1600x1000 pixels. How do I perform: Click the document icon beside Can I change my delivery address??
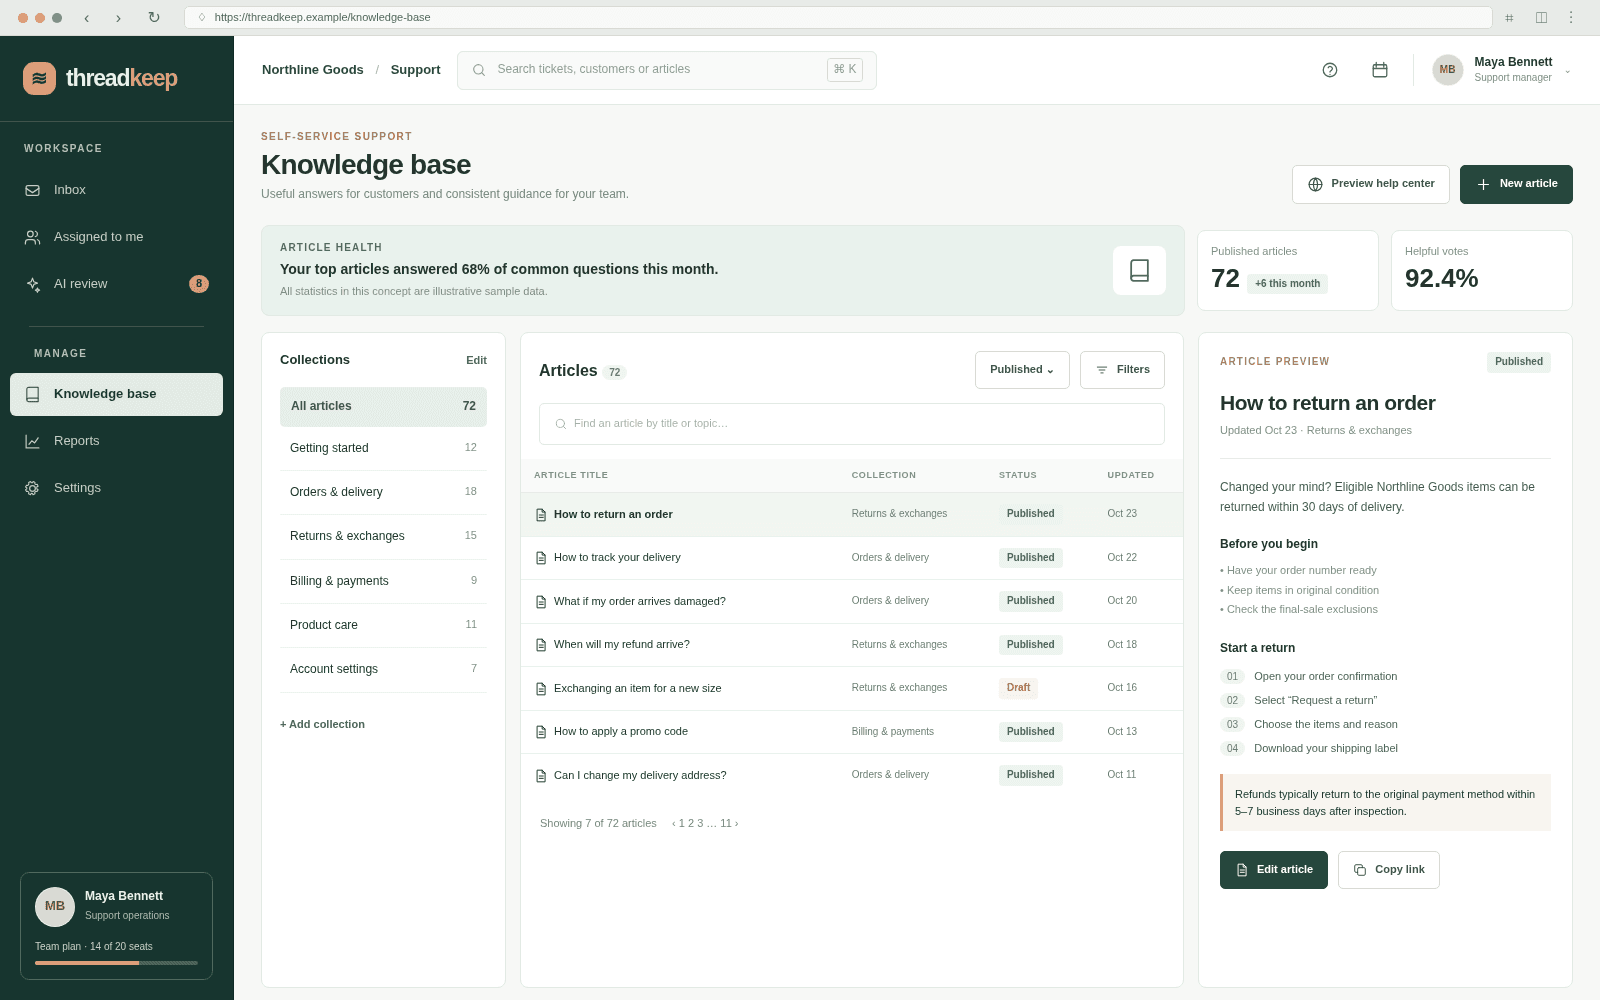(541, 776)
